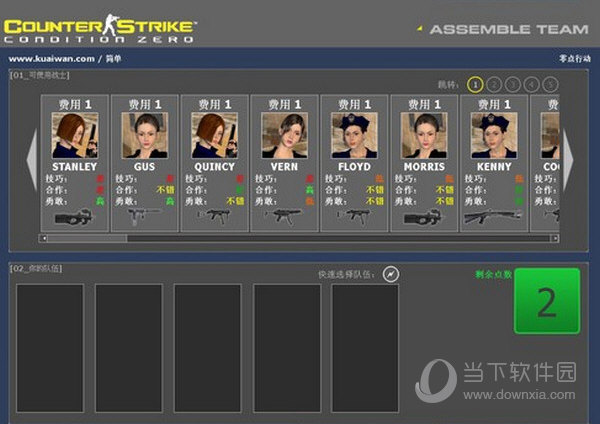The width and height of the screenshot is (600, 424).
Task: Click the first empty team slot
Action: 50,348
